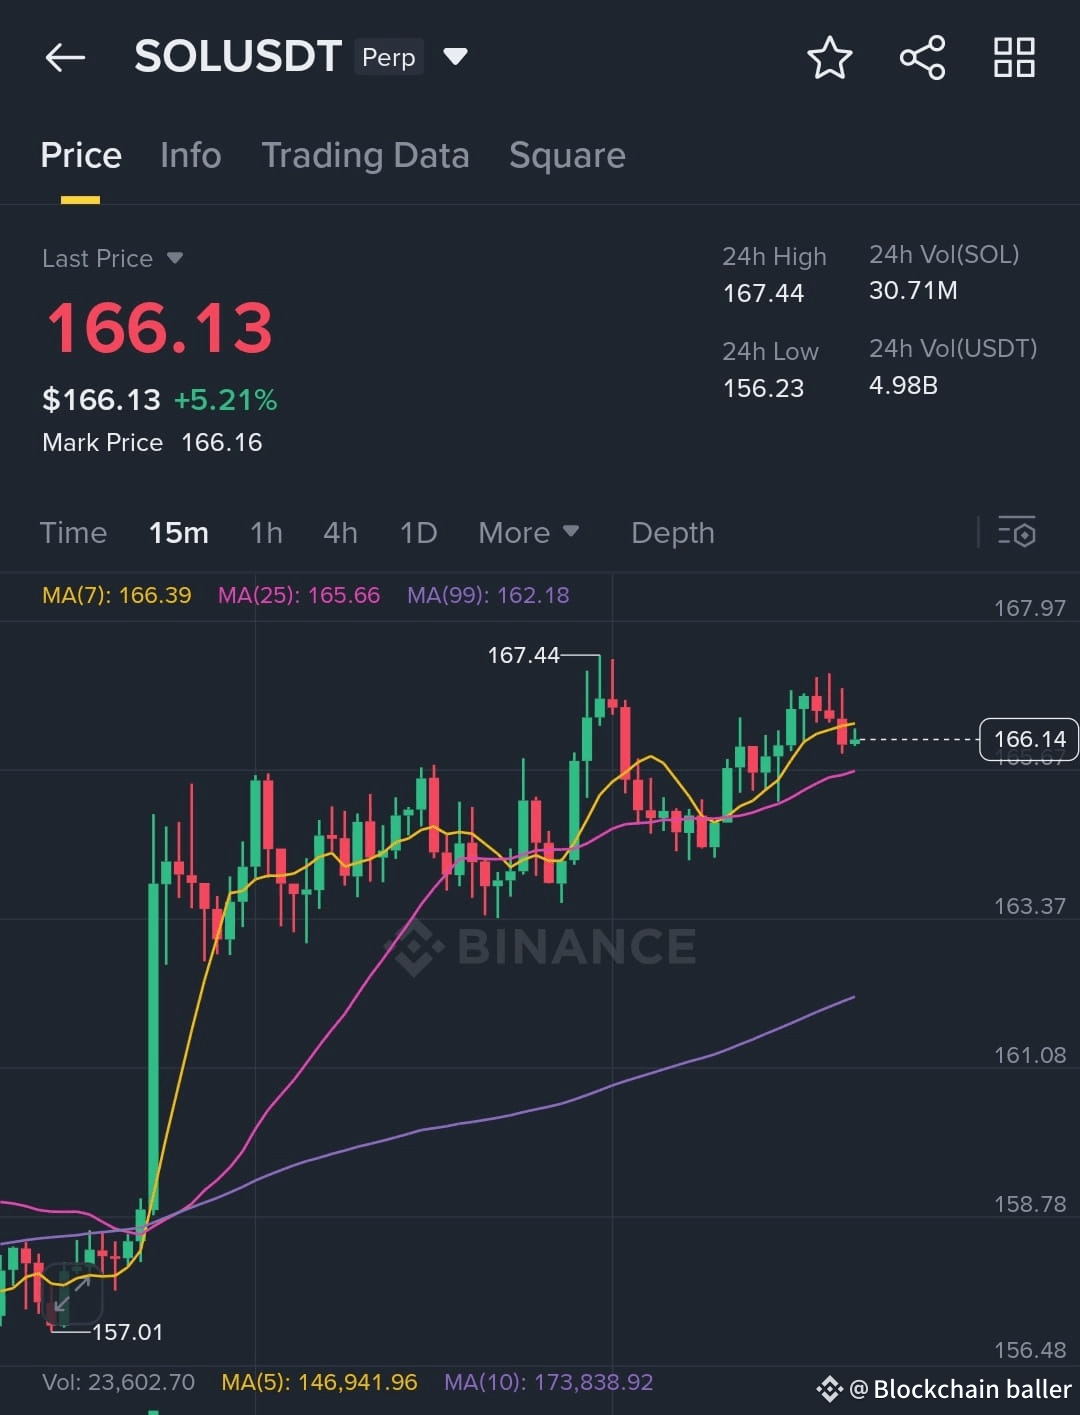Switch to the Info tab
The image size is (1080, 1415).
[190, 155]
